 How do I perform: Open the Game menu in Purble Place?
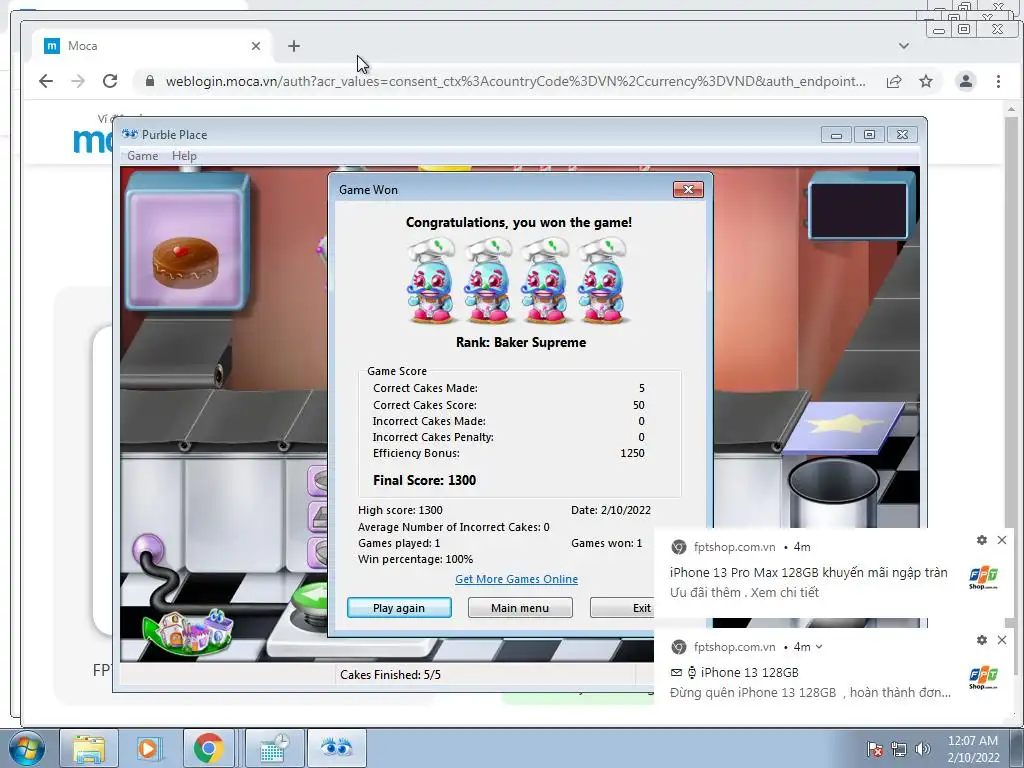pyautogui.click(x=142, y=155)
